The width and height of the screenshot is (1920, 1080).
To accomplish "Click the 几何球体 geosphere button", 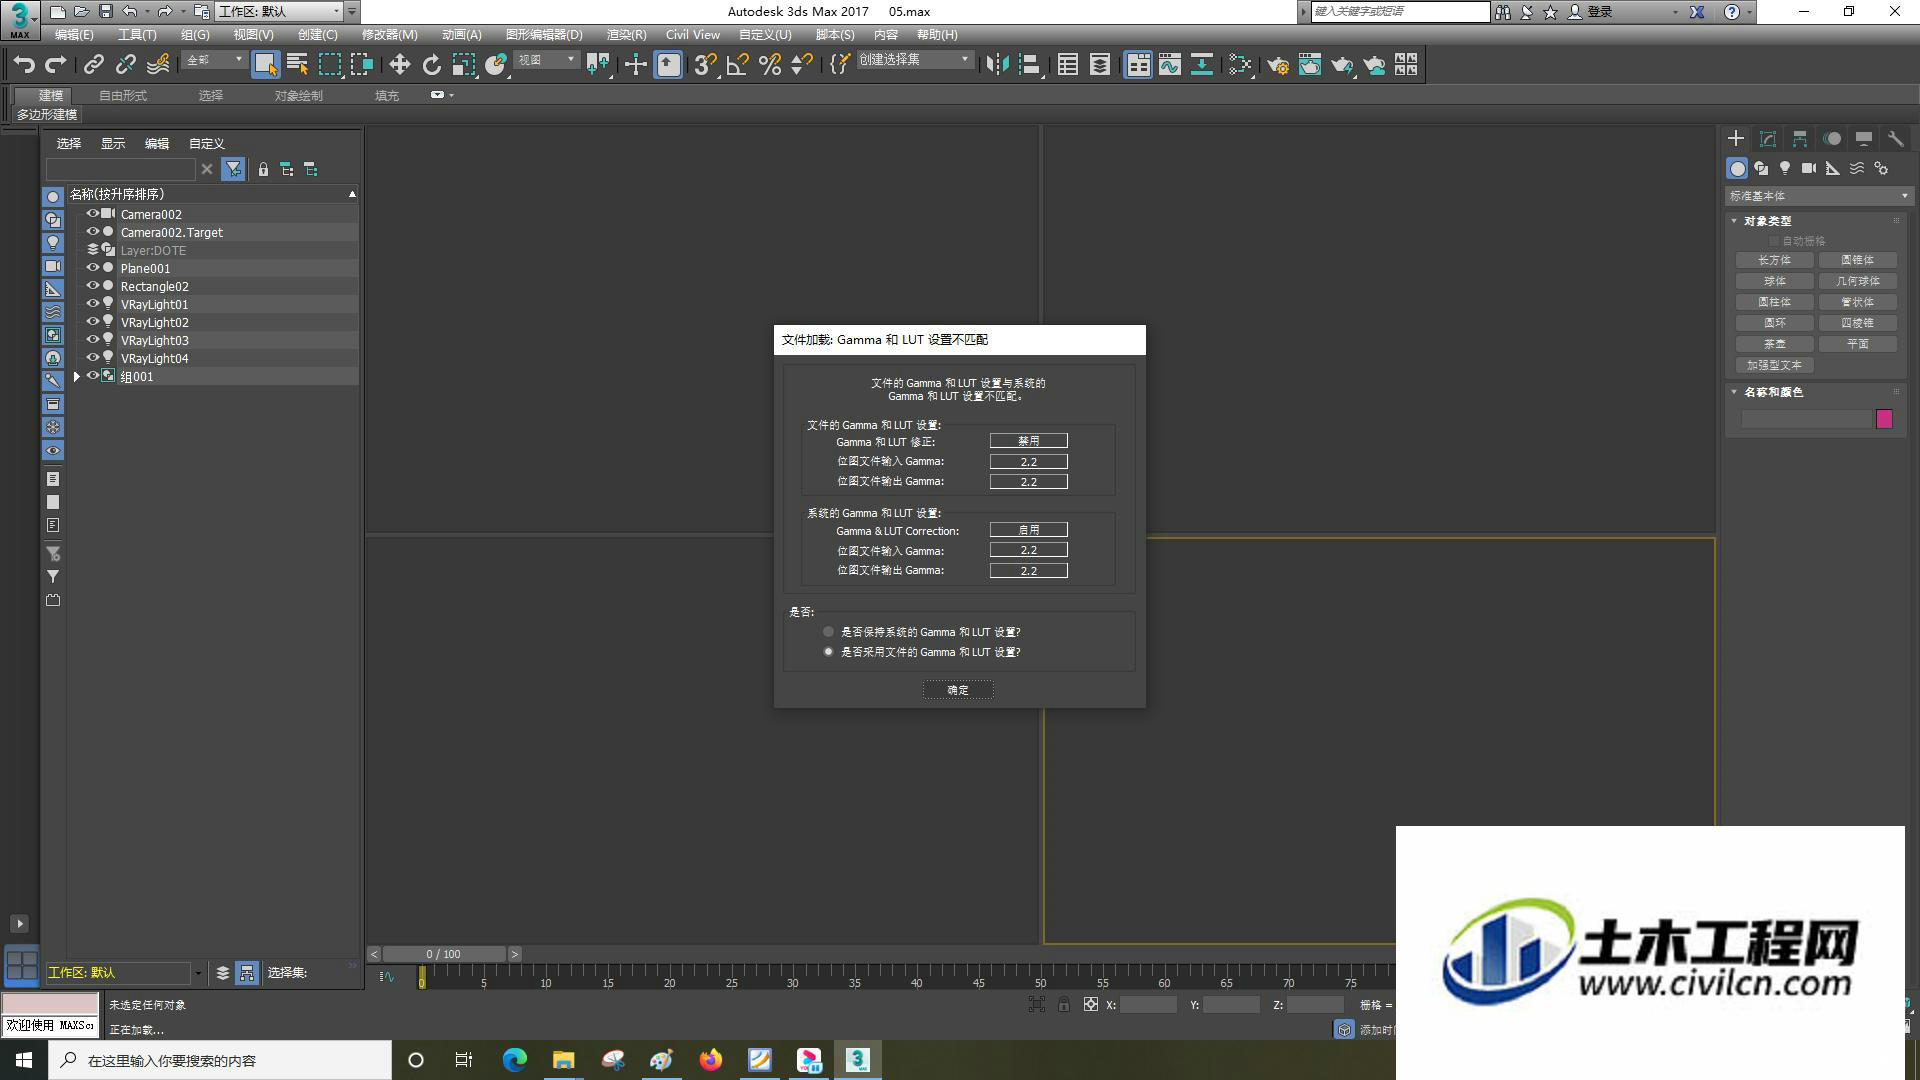I will [x=1858, y=281].
